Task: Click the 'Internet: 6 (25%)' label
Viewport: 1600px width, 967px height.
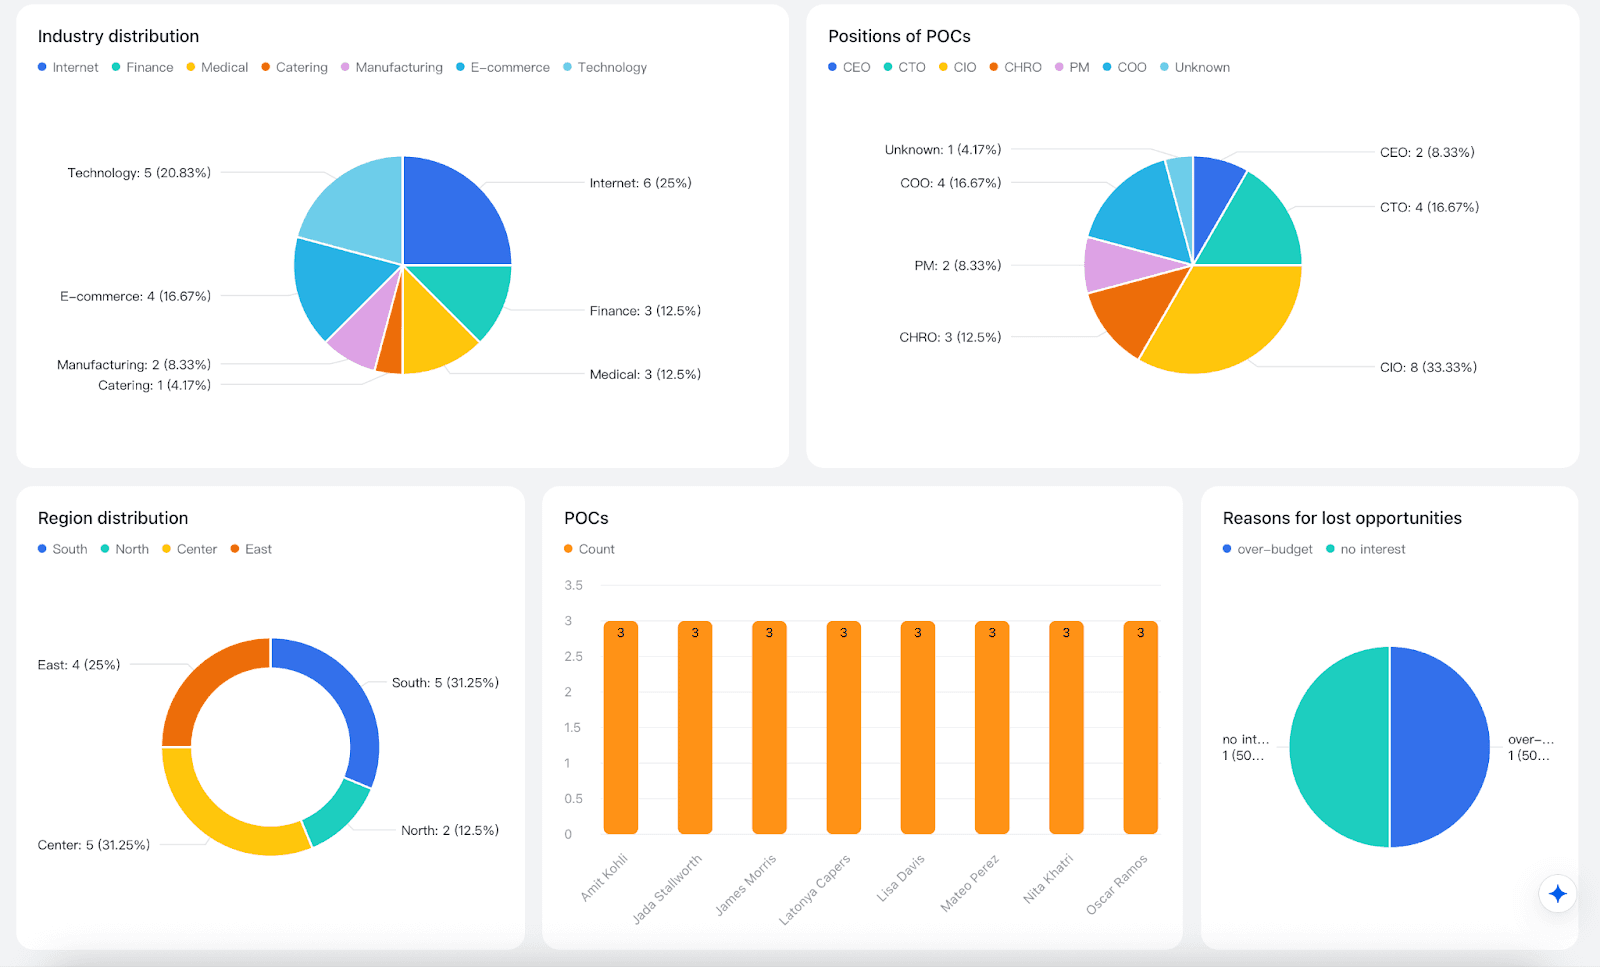Action: coord(640,183)
